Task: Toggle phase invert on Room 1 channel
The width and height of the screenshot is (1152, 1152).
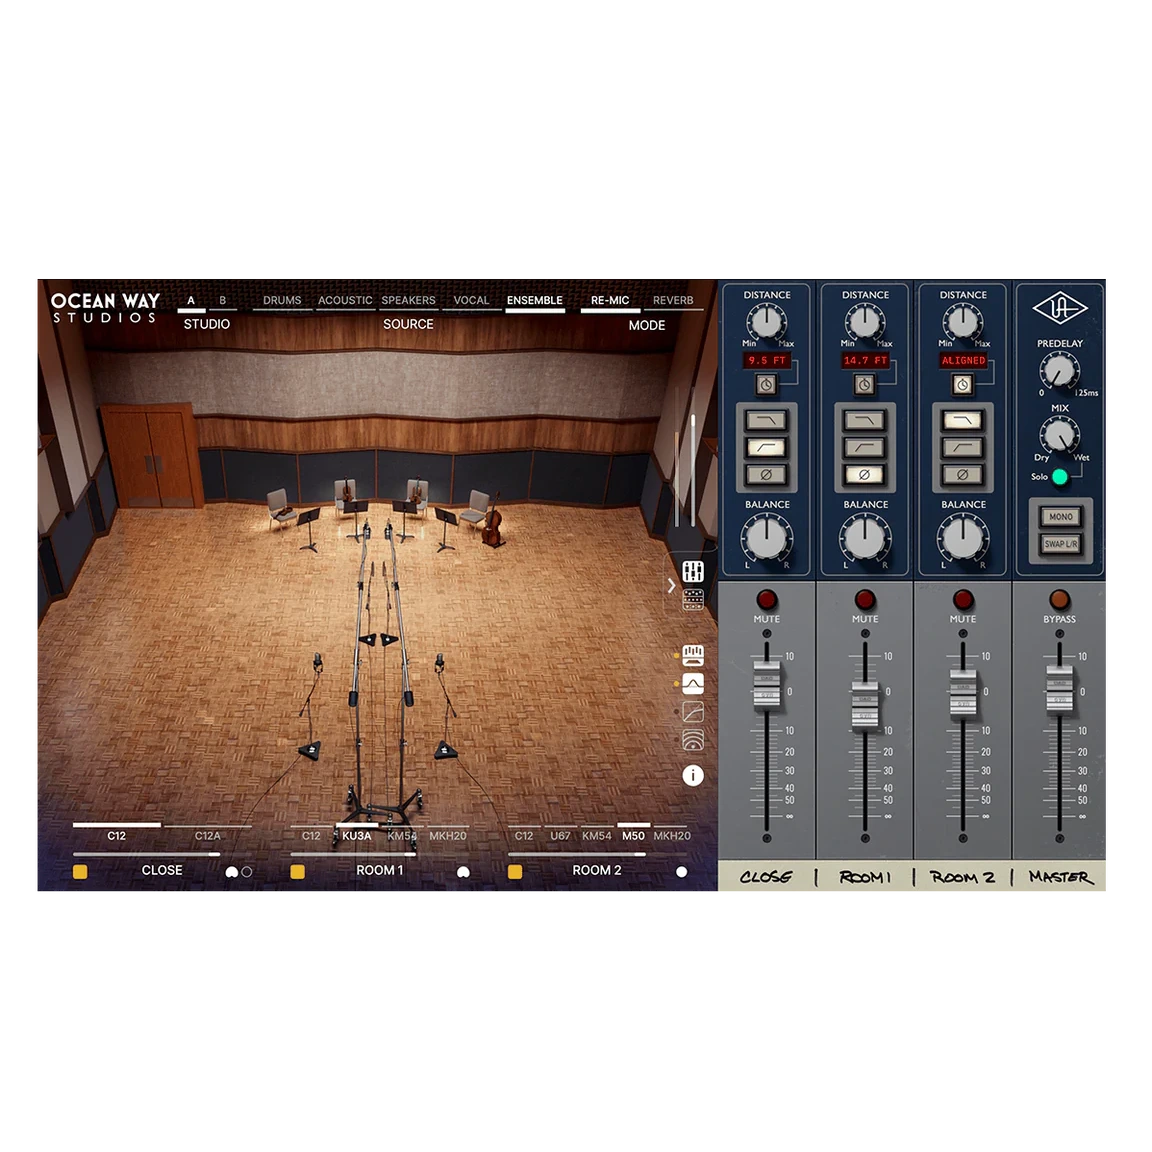Action: (x=865, y=475)
